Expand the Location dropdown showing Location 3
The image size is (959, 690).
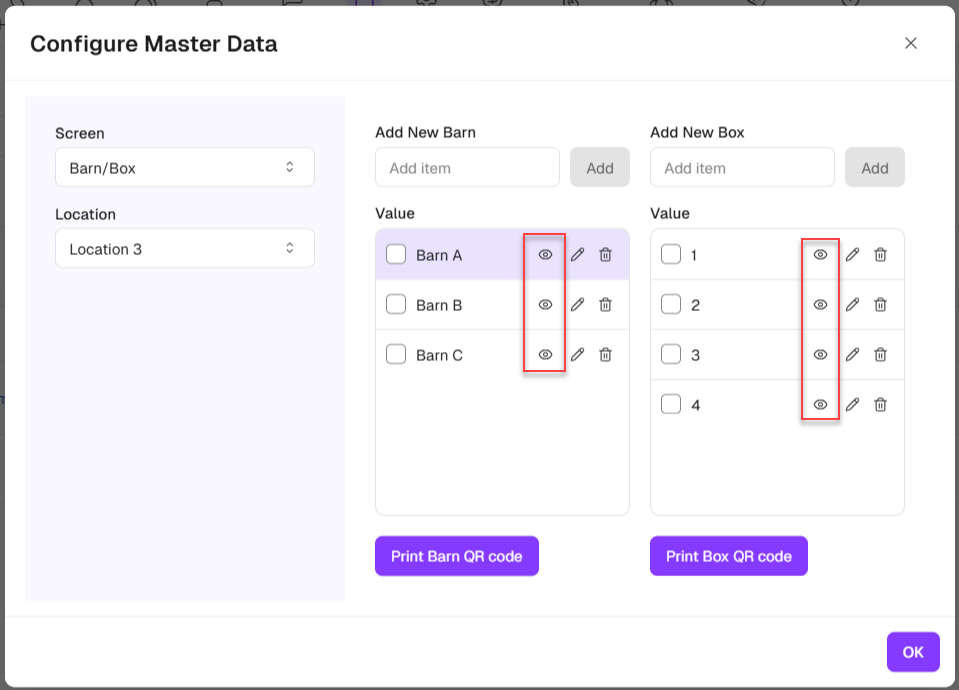[185, 249]
